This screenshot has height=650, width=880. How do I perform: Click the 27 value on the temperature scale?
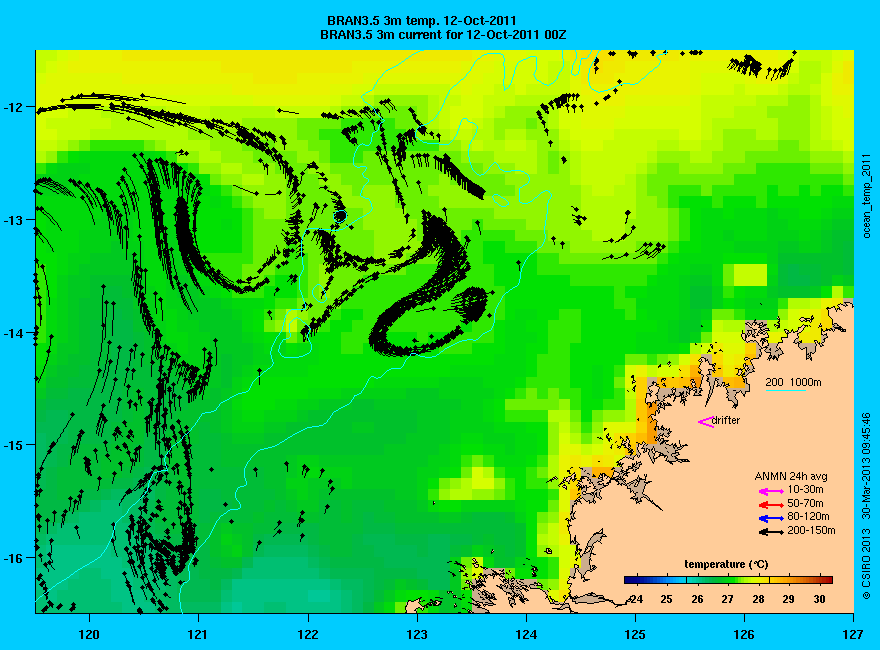[727, 599]
